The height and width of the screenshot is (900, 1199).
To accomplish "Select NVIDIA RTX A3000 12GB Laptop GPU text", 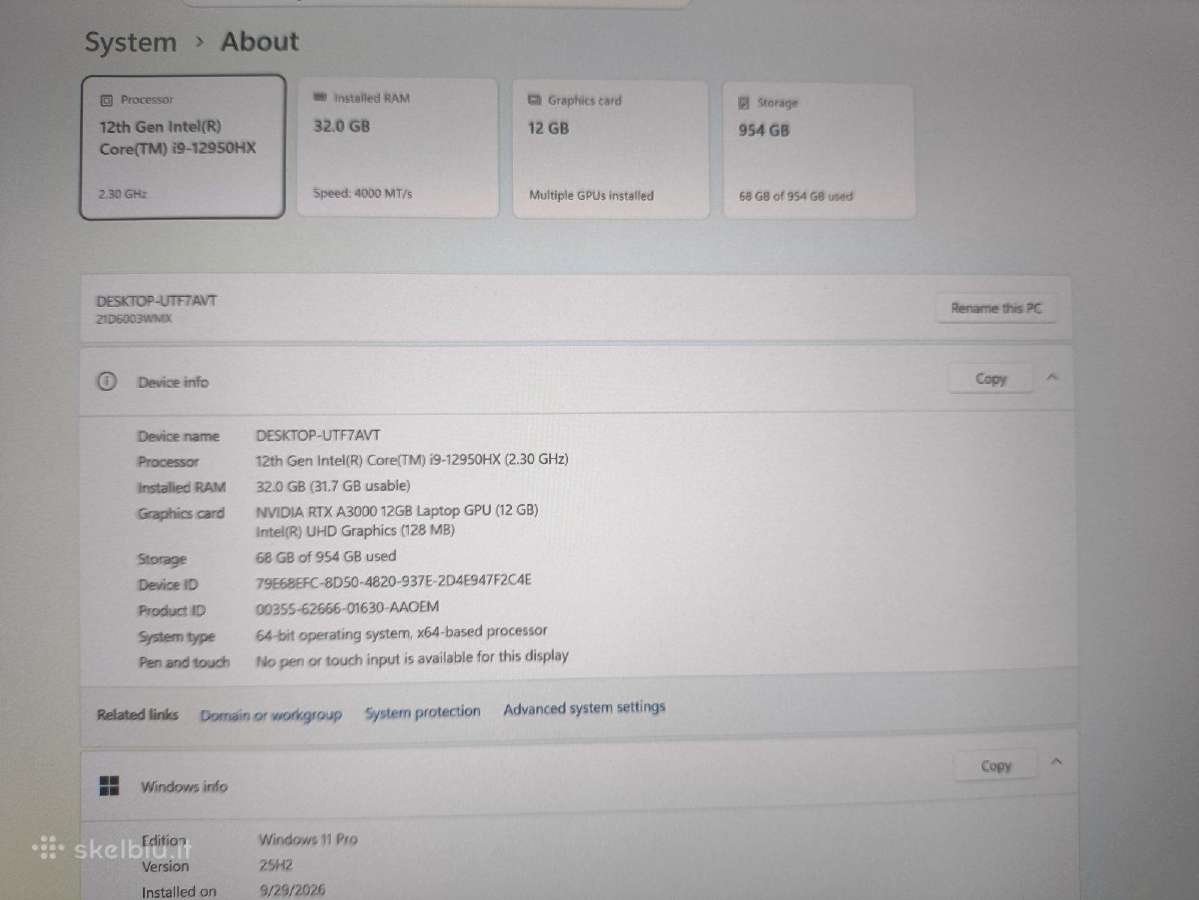I will pos(397,510).
